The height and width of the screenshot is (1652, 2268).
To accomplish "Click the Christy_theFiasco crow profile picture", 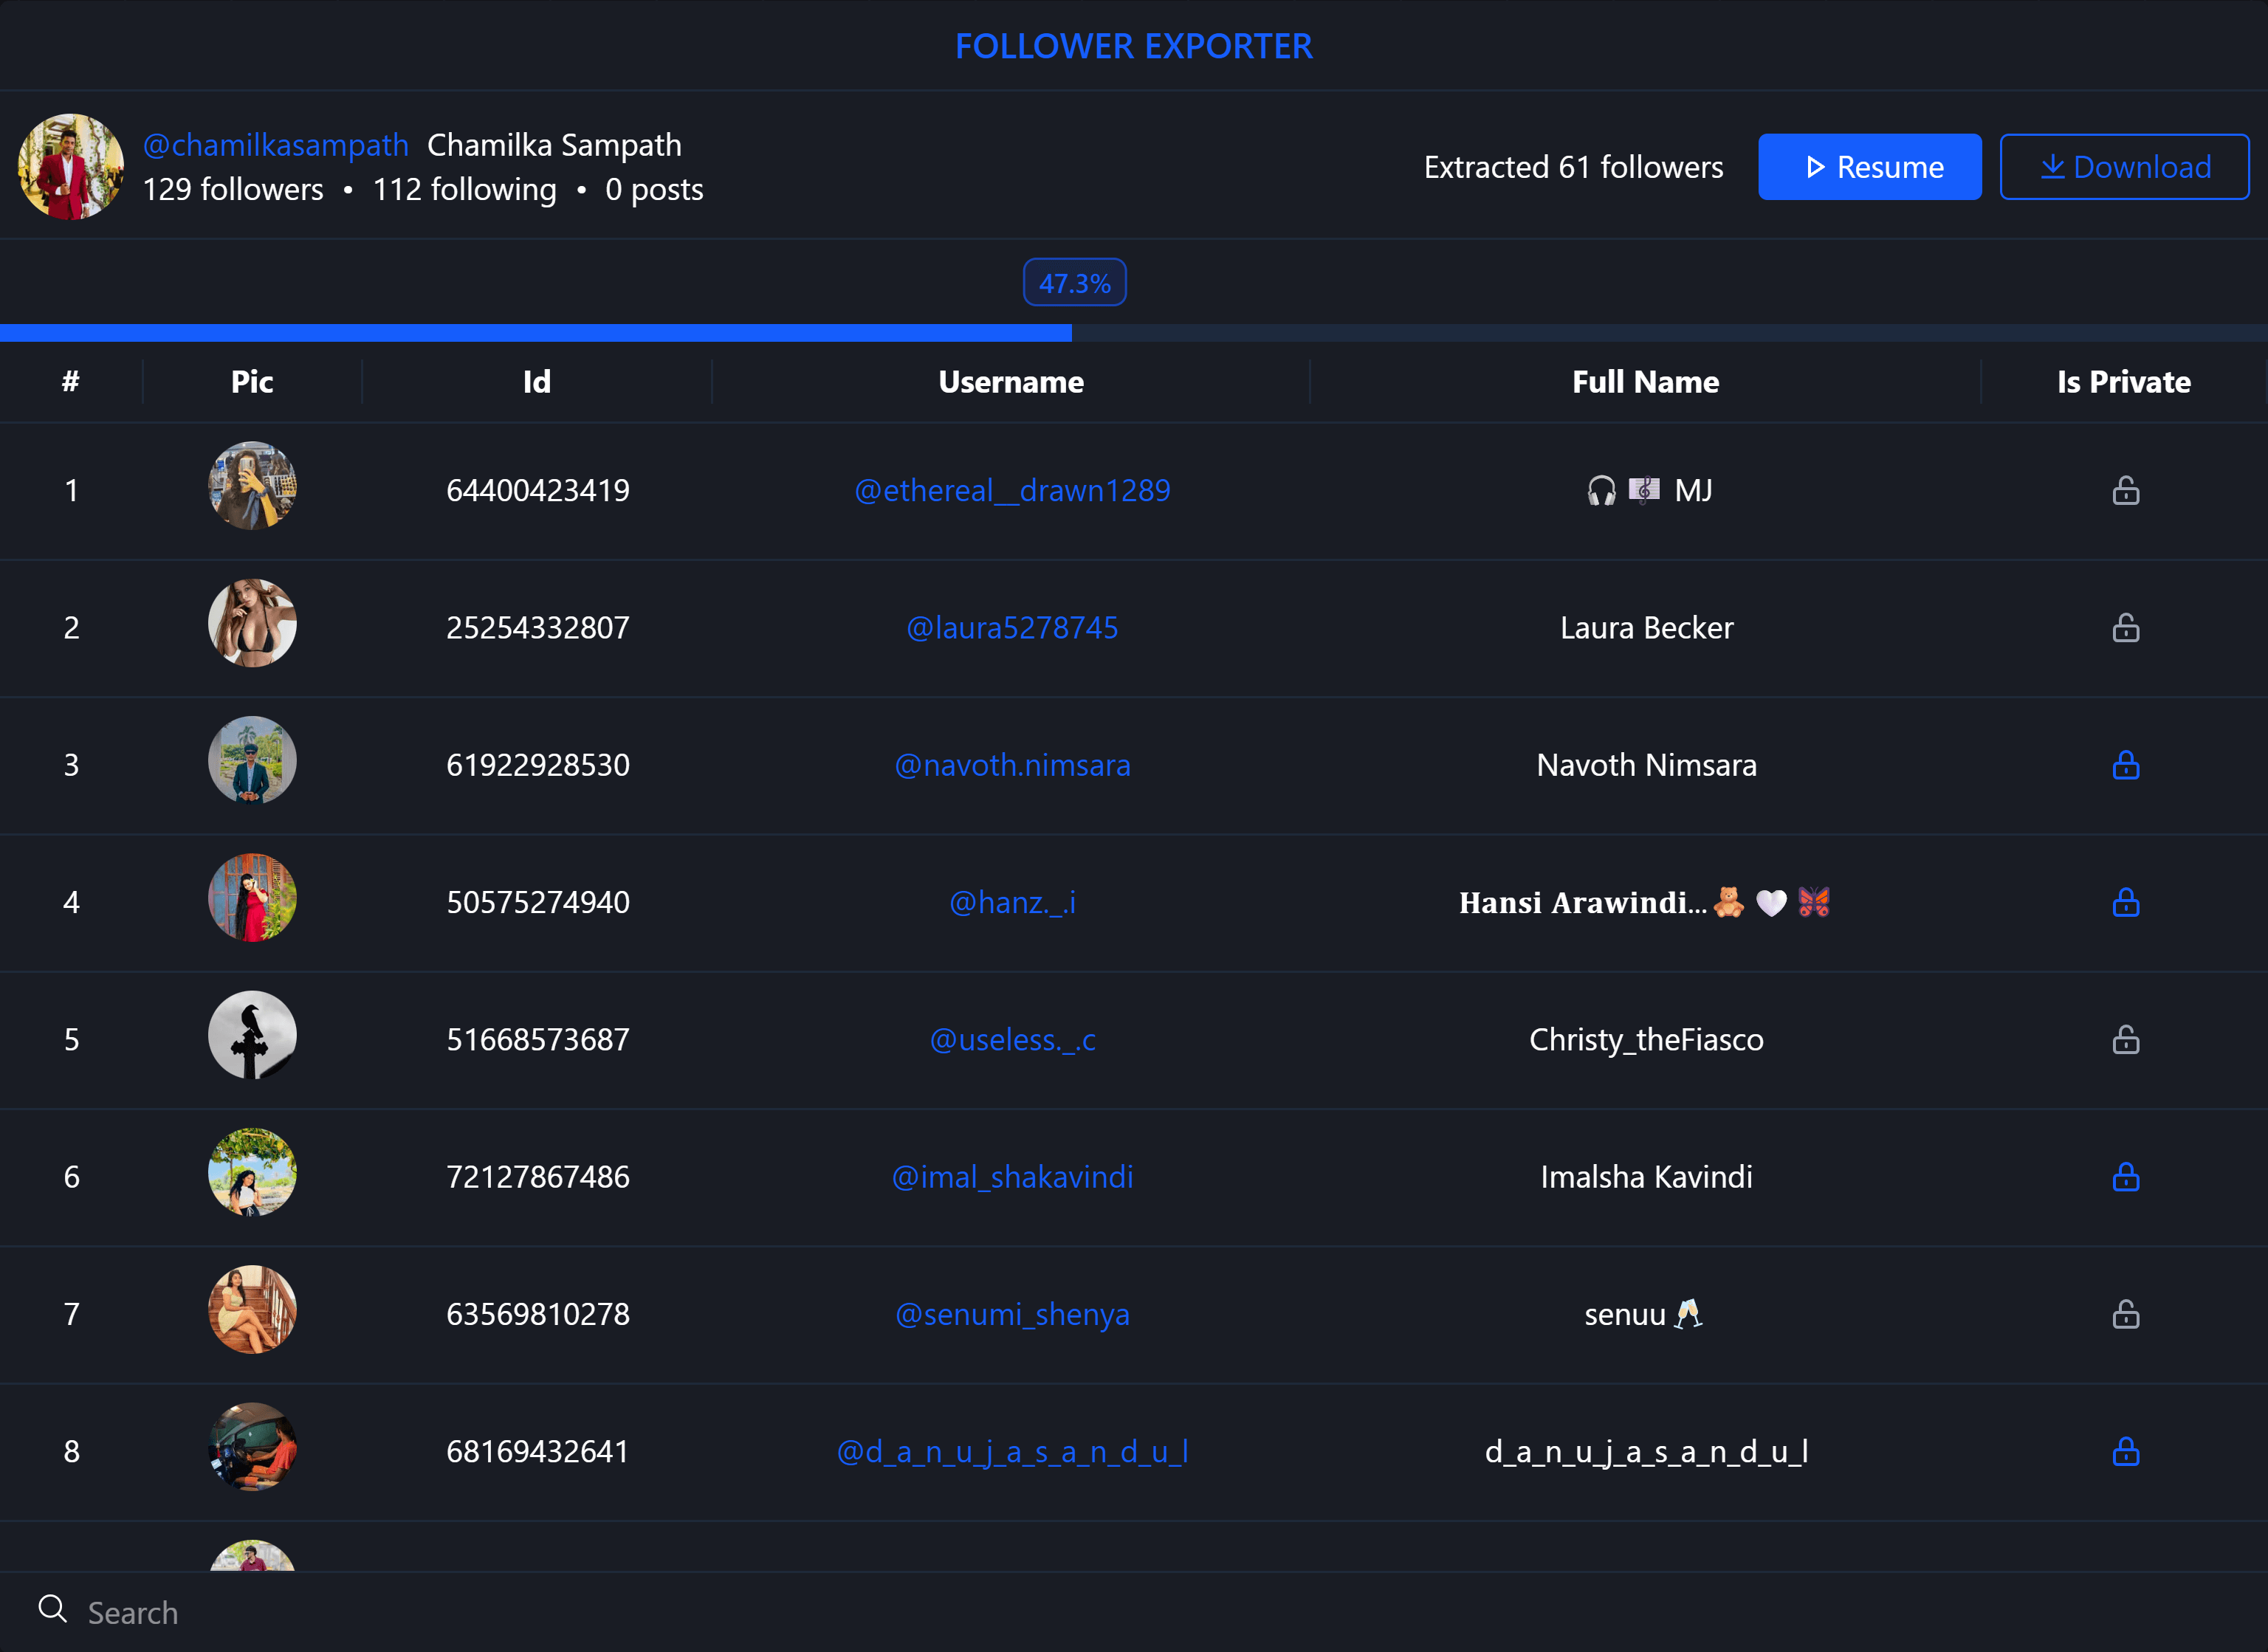I will [252, 1035].
